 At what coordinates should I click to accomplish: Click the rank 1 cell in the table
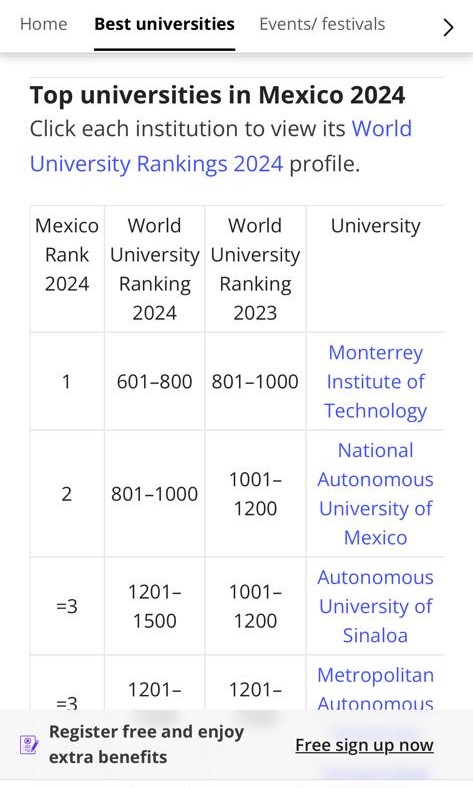(x=66, y=382)
